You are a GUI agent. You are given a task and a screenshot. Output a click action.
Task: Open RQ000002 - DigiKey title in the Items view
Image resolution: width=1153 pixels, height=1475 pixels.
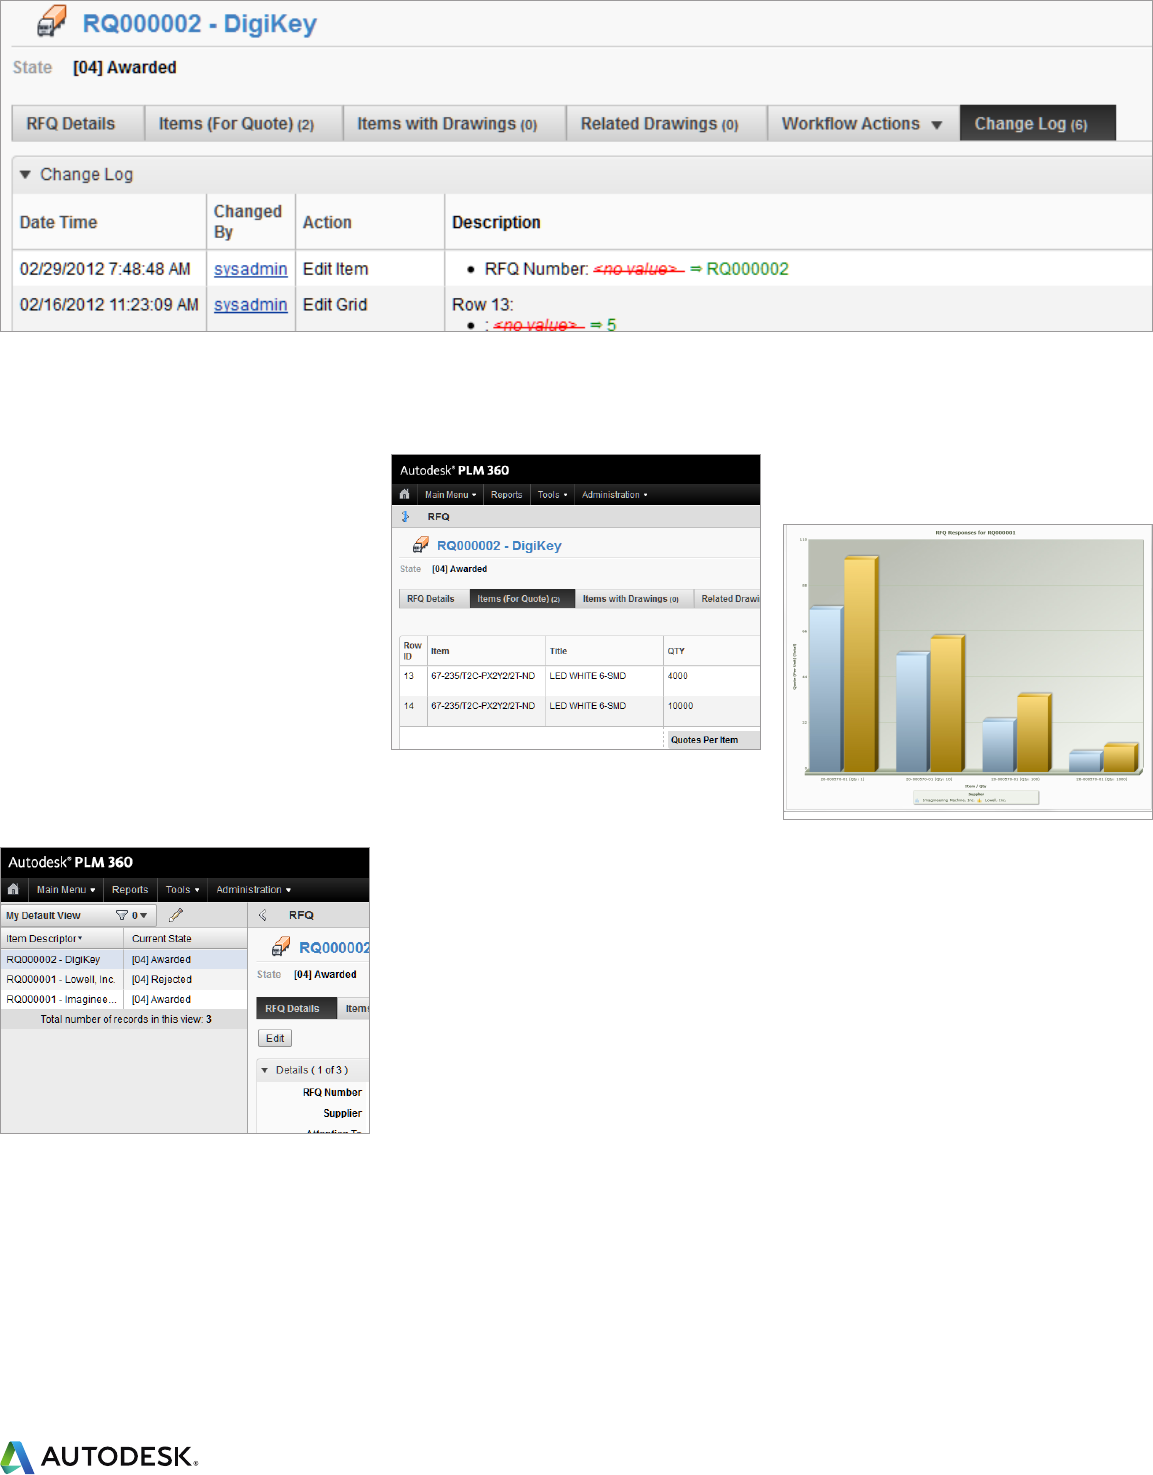[499, 545]
